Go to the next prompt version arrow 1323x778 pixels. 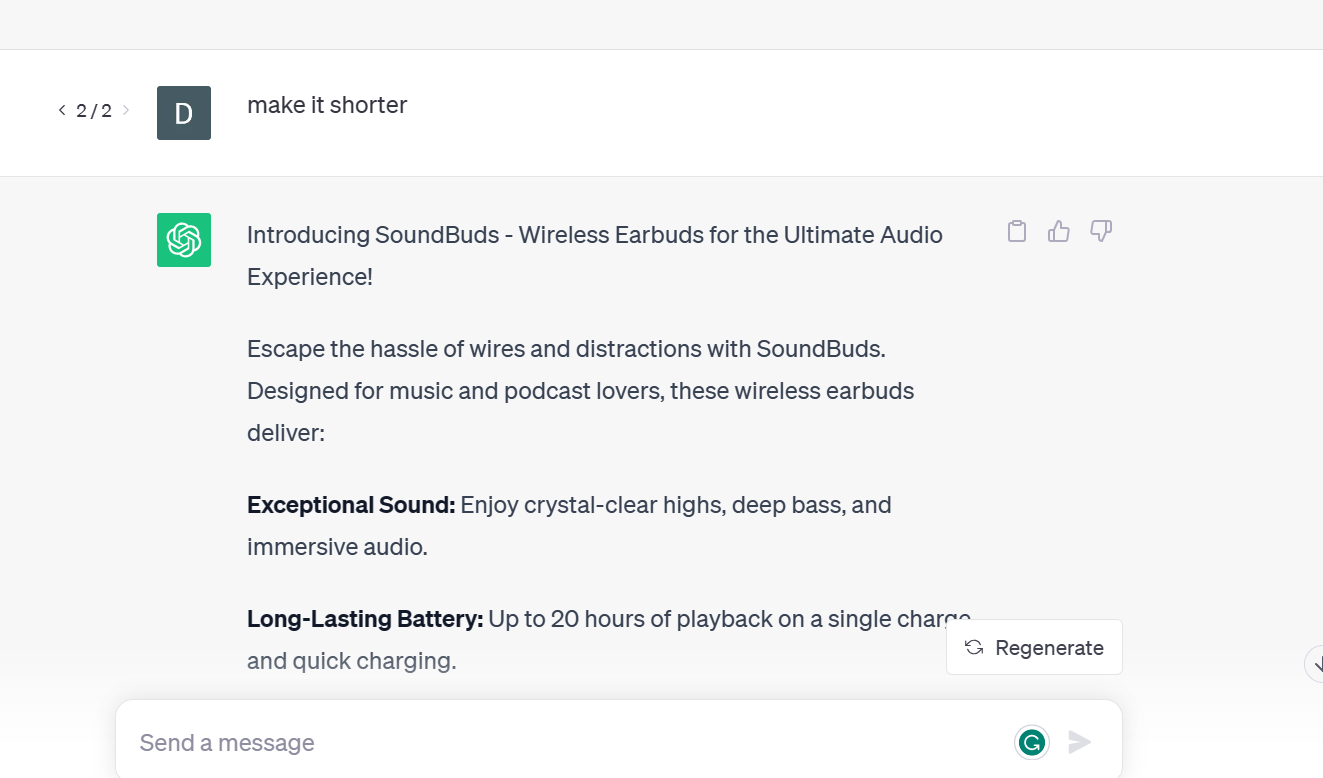pyautogui.click(x=126, y=110)
